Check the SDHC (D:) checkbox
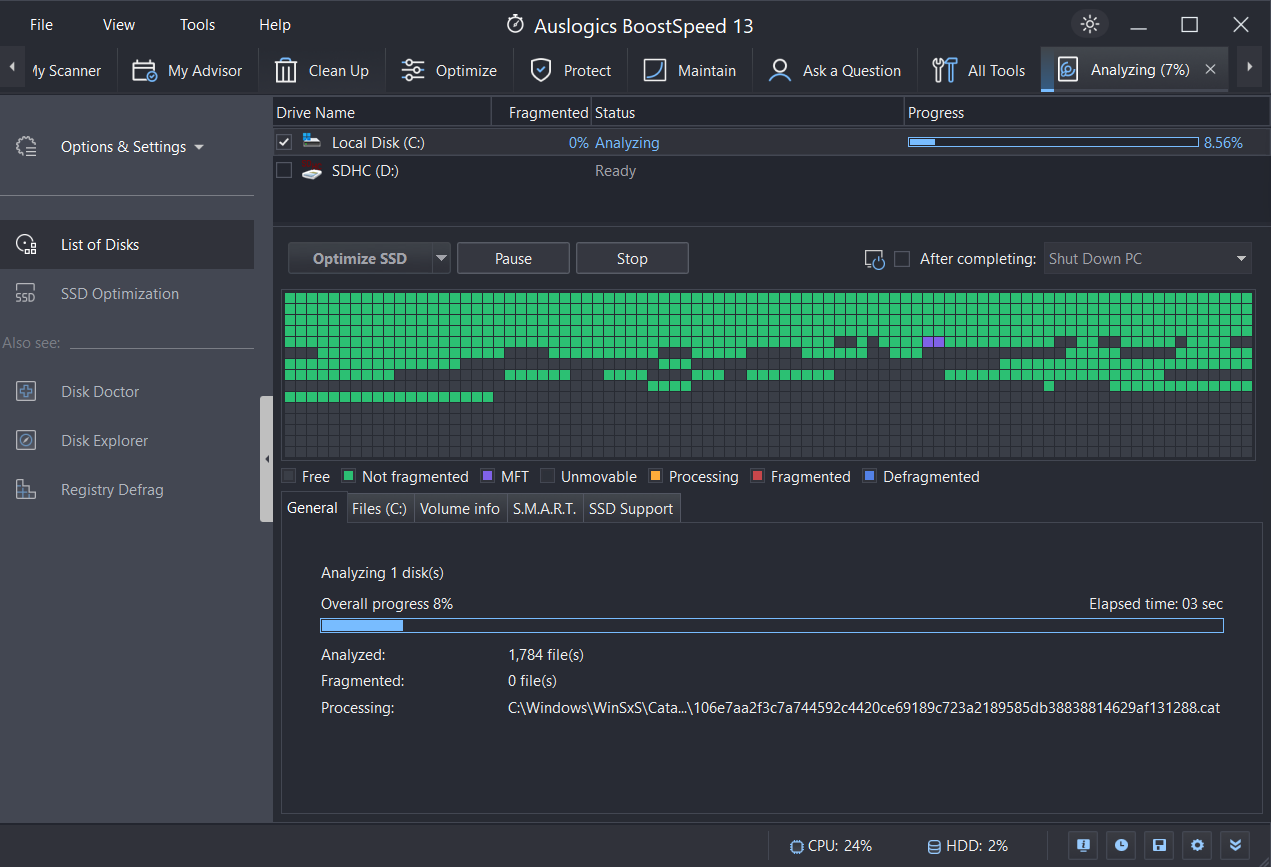The width and height of the screenshot is (1271, 867). pyautogui.click(x=284, y=170)
